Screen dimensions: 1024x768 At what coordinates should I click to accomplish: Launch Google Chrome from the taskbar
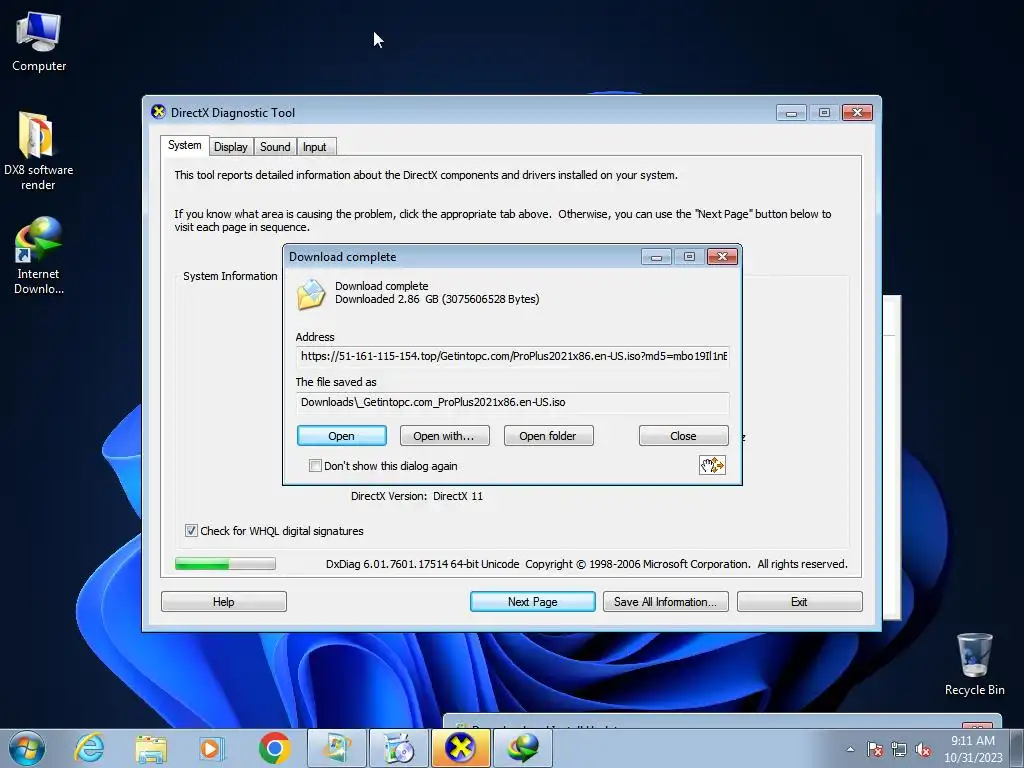coord(274,748)
